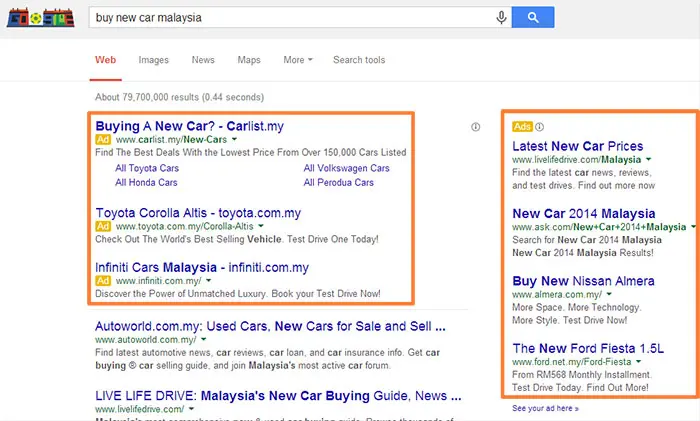Click the info icon above the left ads block
Screen dimensions: 700x421
475,127
